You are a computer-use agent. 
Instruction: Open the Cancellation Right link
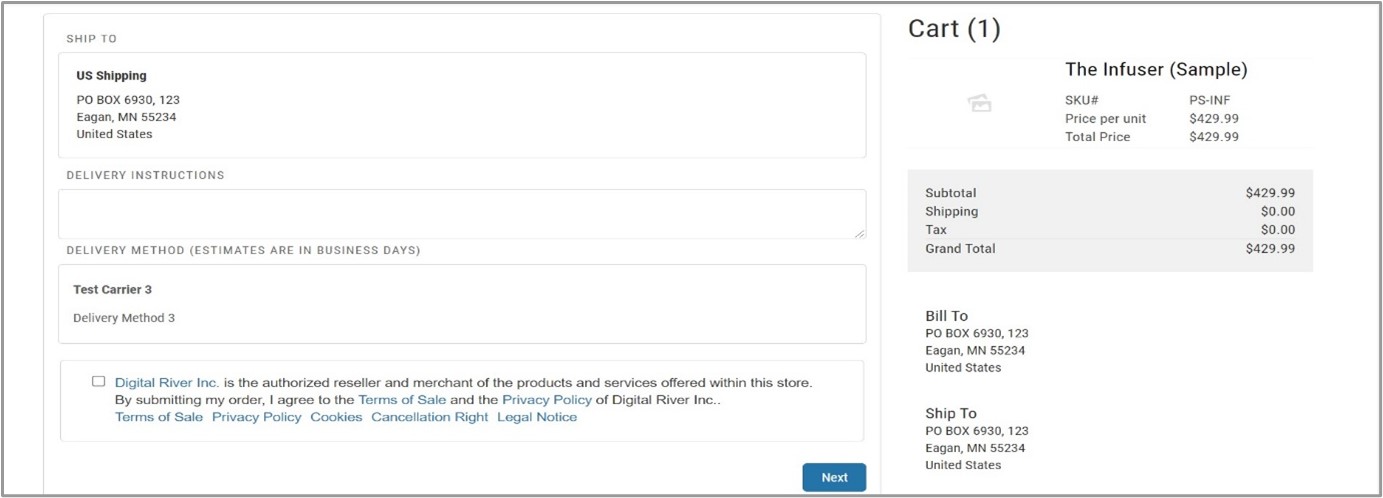pyautogui.click(x=430, y=417)
